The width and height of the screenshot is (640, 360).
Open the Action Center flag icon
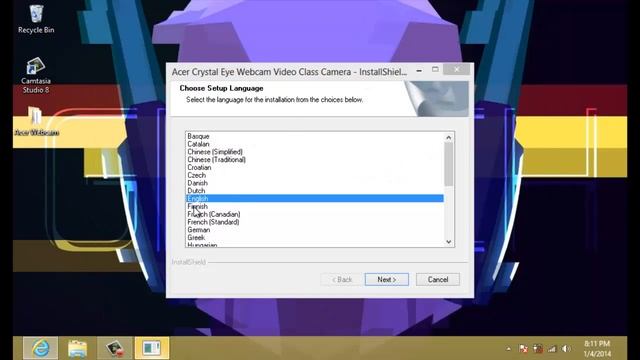tap(523, 349)
